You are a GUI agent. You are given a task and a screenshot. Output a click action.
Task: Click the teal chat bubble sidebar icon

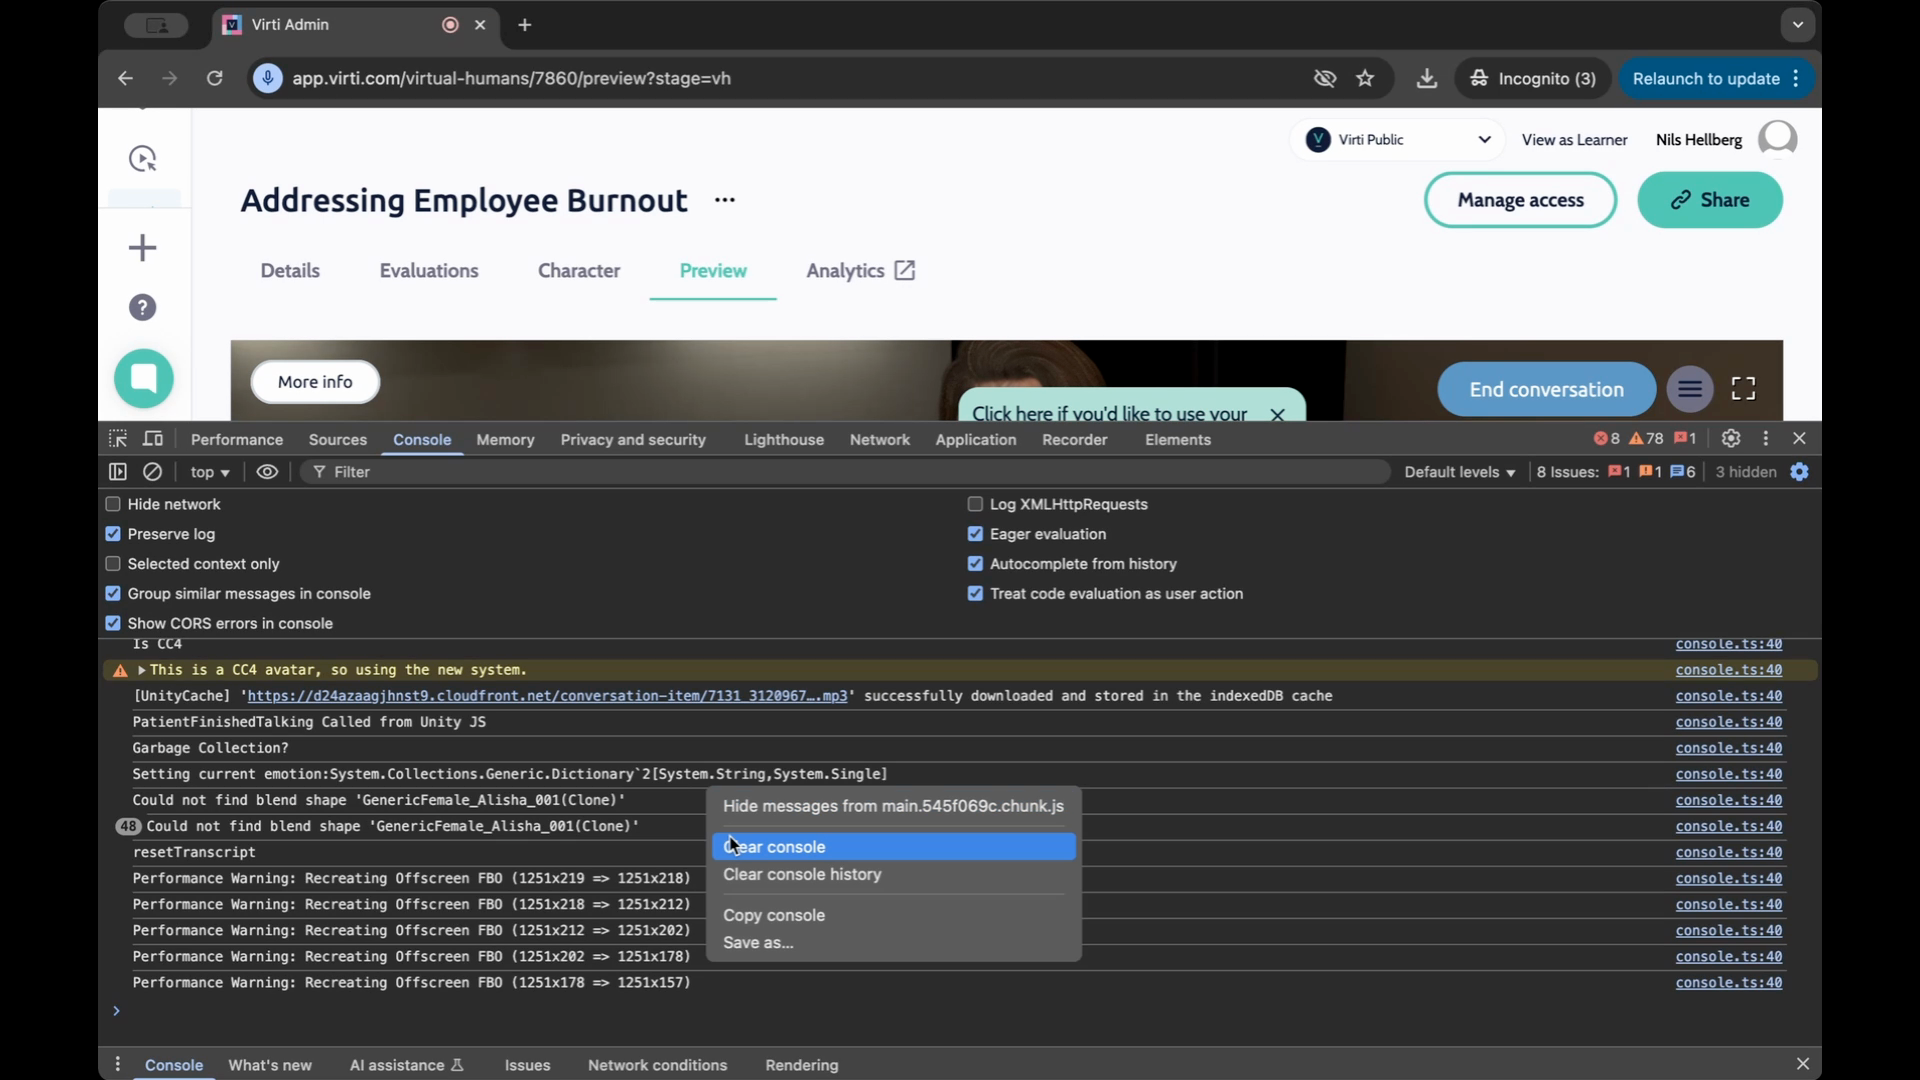[x=144, y=379]
